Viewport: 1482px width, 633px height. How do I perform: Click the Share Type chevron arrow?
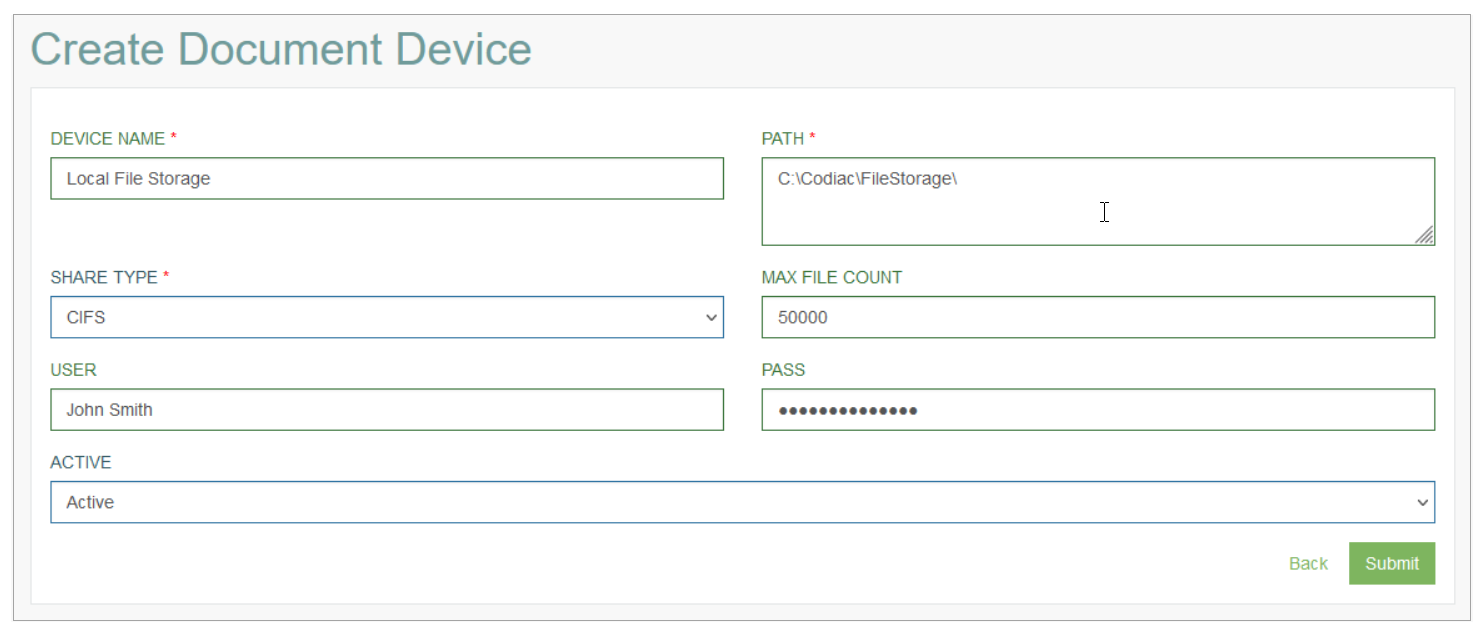[711, 318]
